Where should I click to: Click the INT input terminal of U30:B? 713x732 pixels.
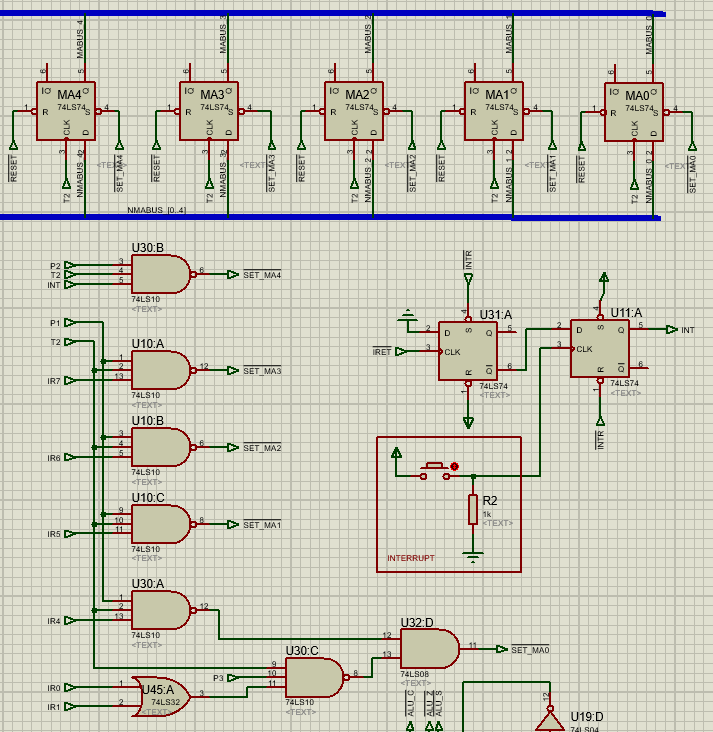click(70, 284)
